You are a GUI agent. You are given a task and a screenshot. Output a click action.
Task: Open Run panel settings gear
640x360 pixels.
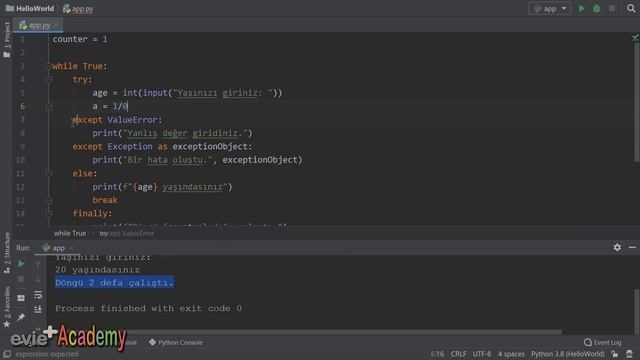[617, 247]
